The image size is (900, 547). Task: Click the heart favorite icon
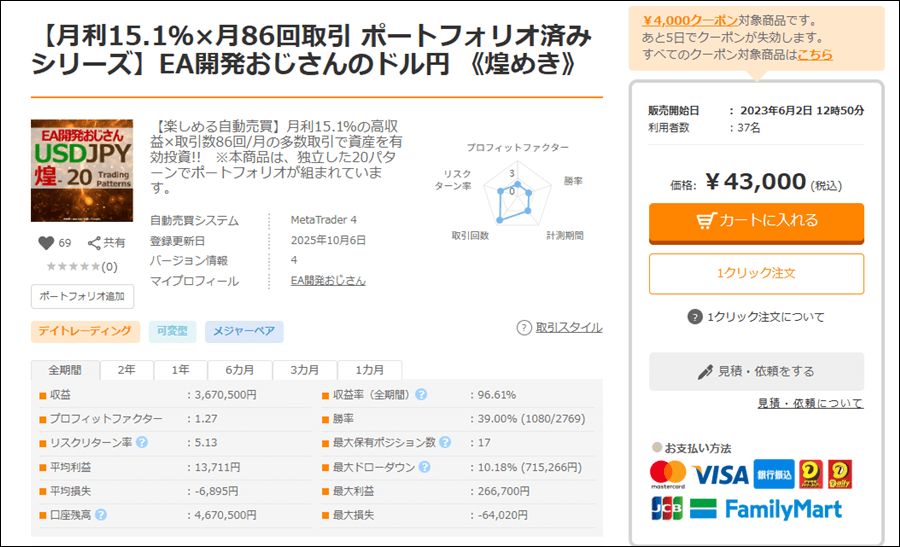pos(45,242)
